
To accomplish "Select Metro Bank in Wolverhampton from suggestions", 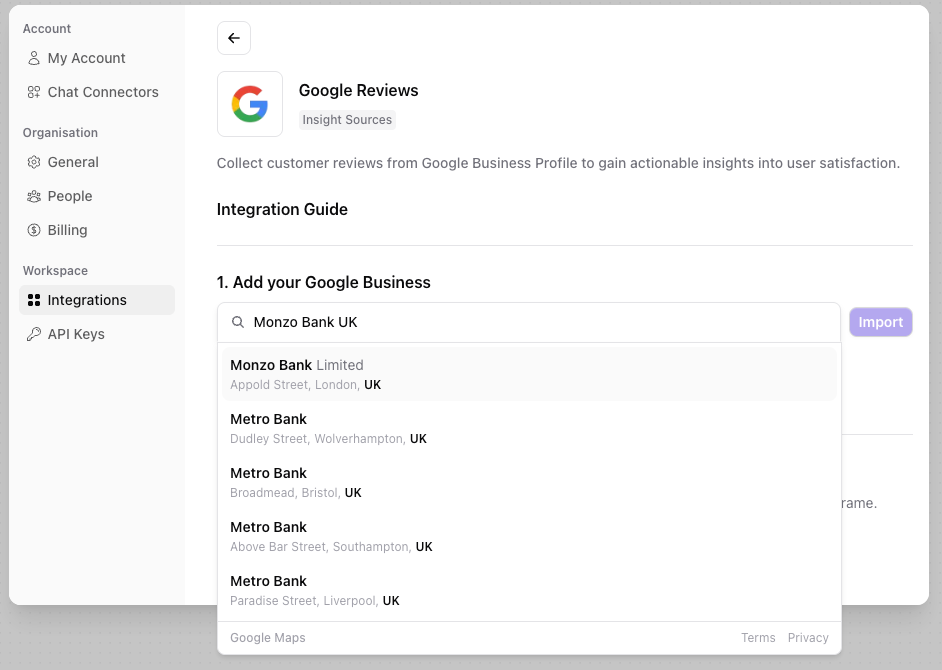I will tap(529, 428).
